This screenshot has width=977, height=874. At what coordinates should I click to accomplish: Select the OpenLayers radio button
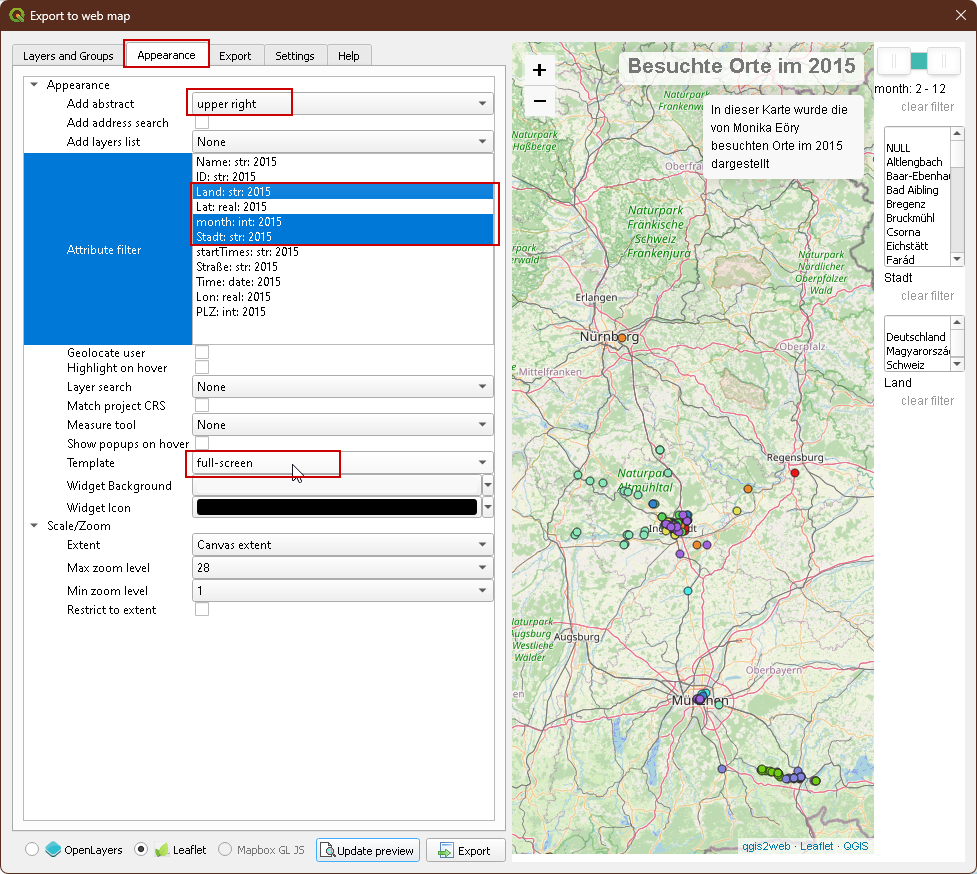(x=32, y=850)
